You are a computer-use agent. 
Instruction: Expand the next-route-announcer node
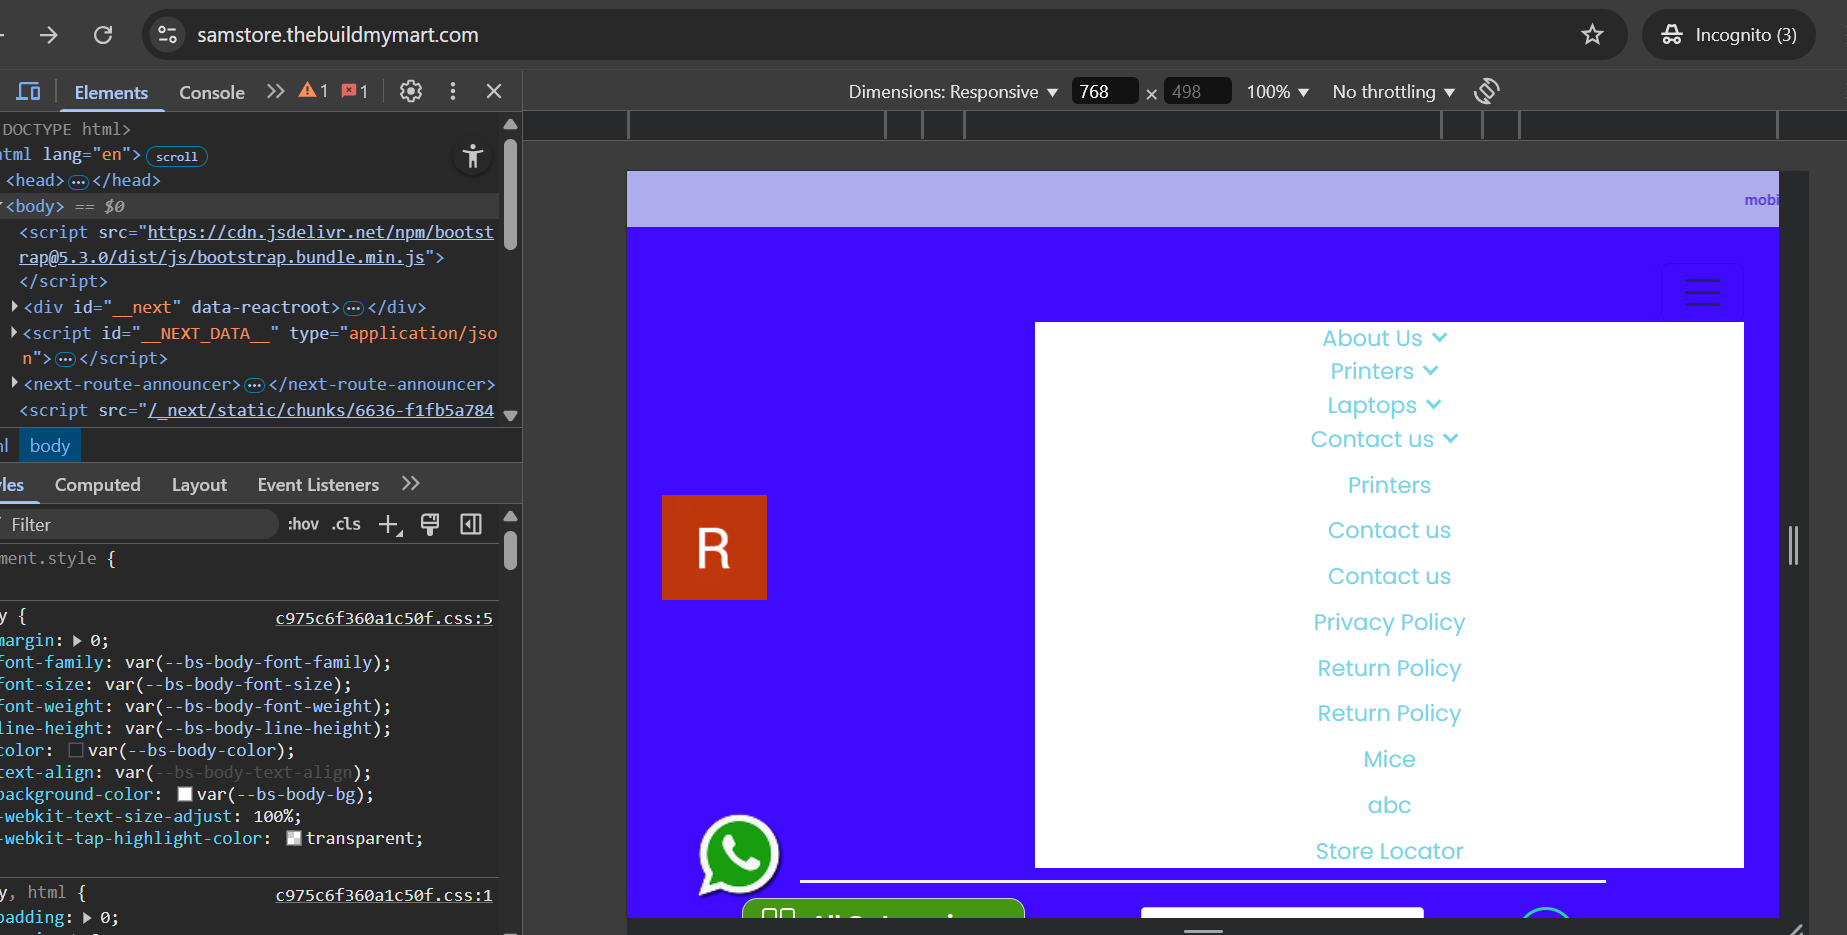point(14,383)
